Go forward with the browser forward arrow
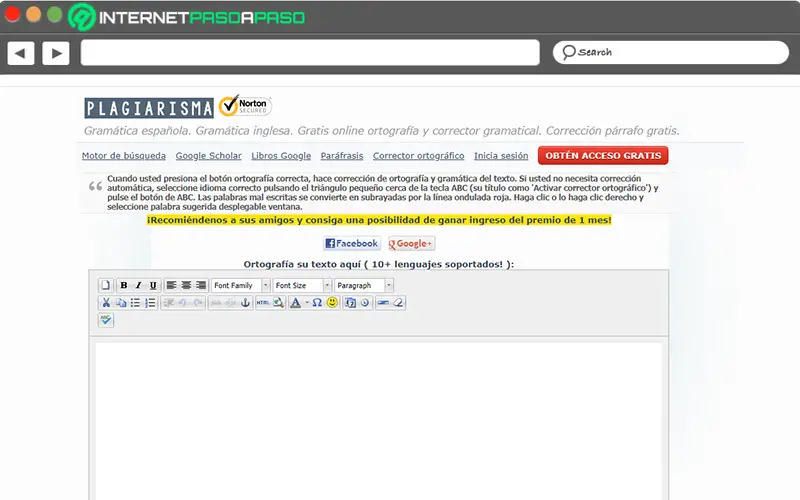Screen dimensions: 800x500 (x=56, y=53)
